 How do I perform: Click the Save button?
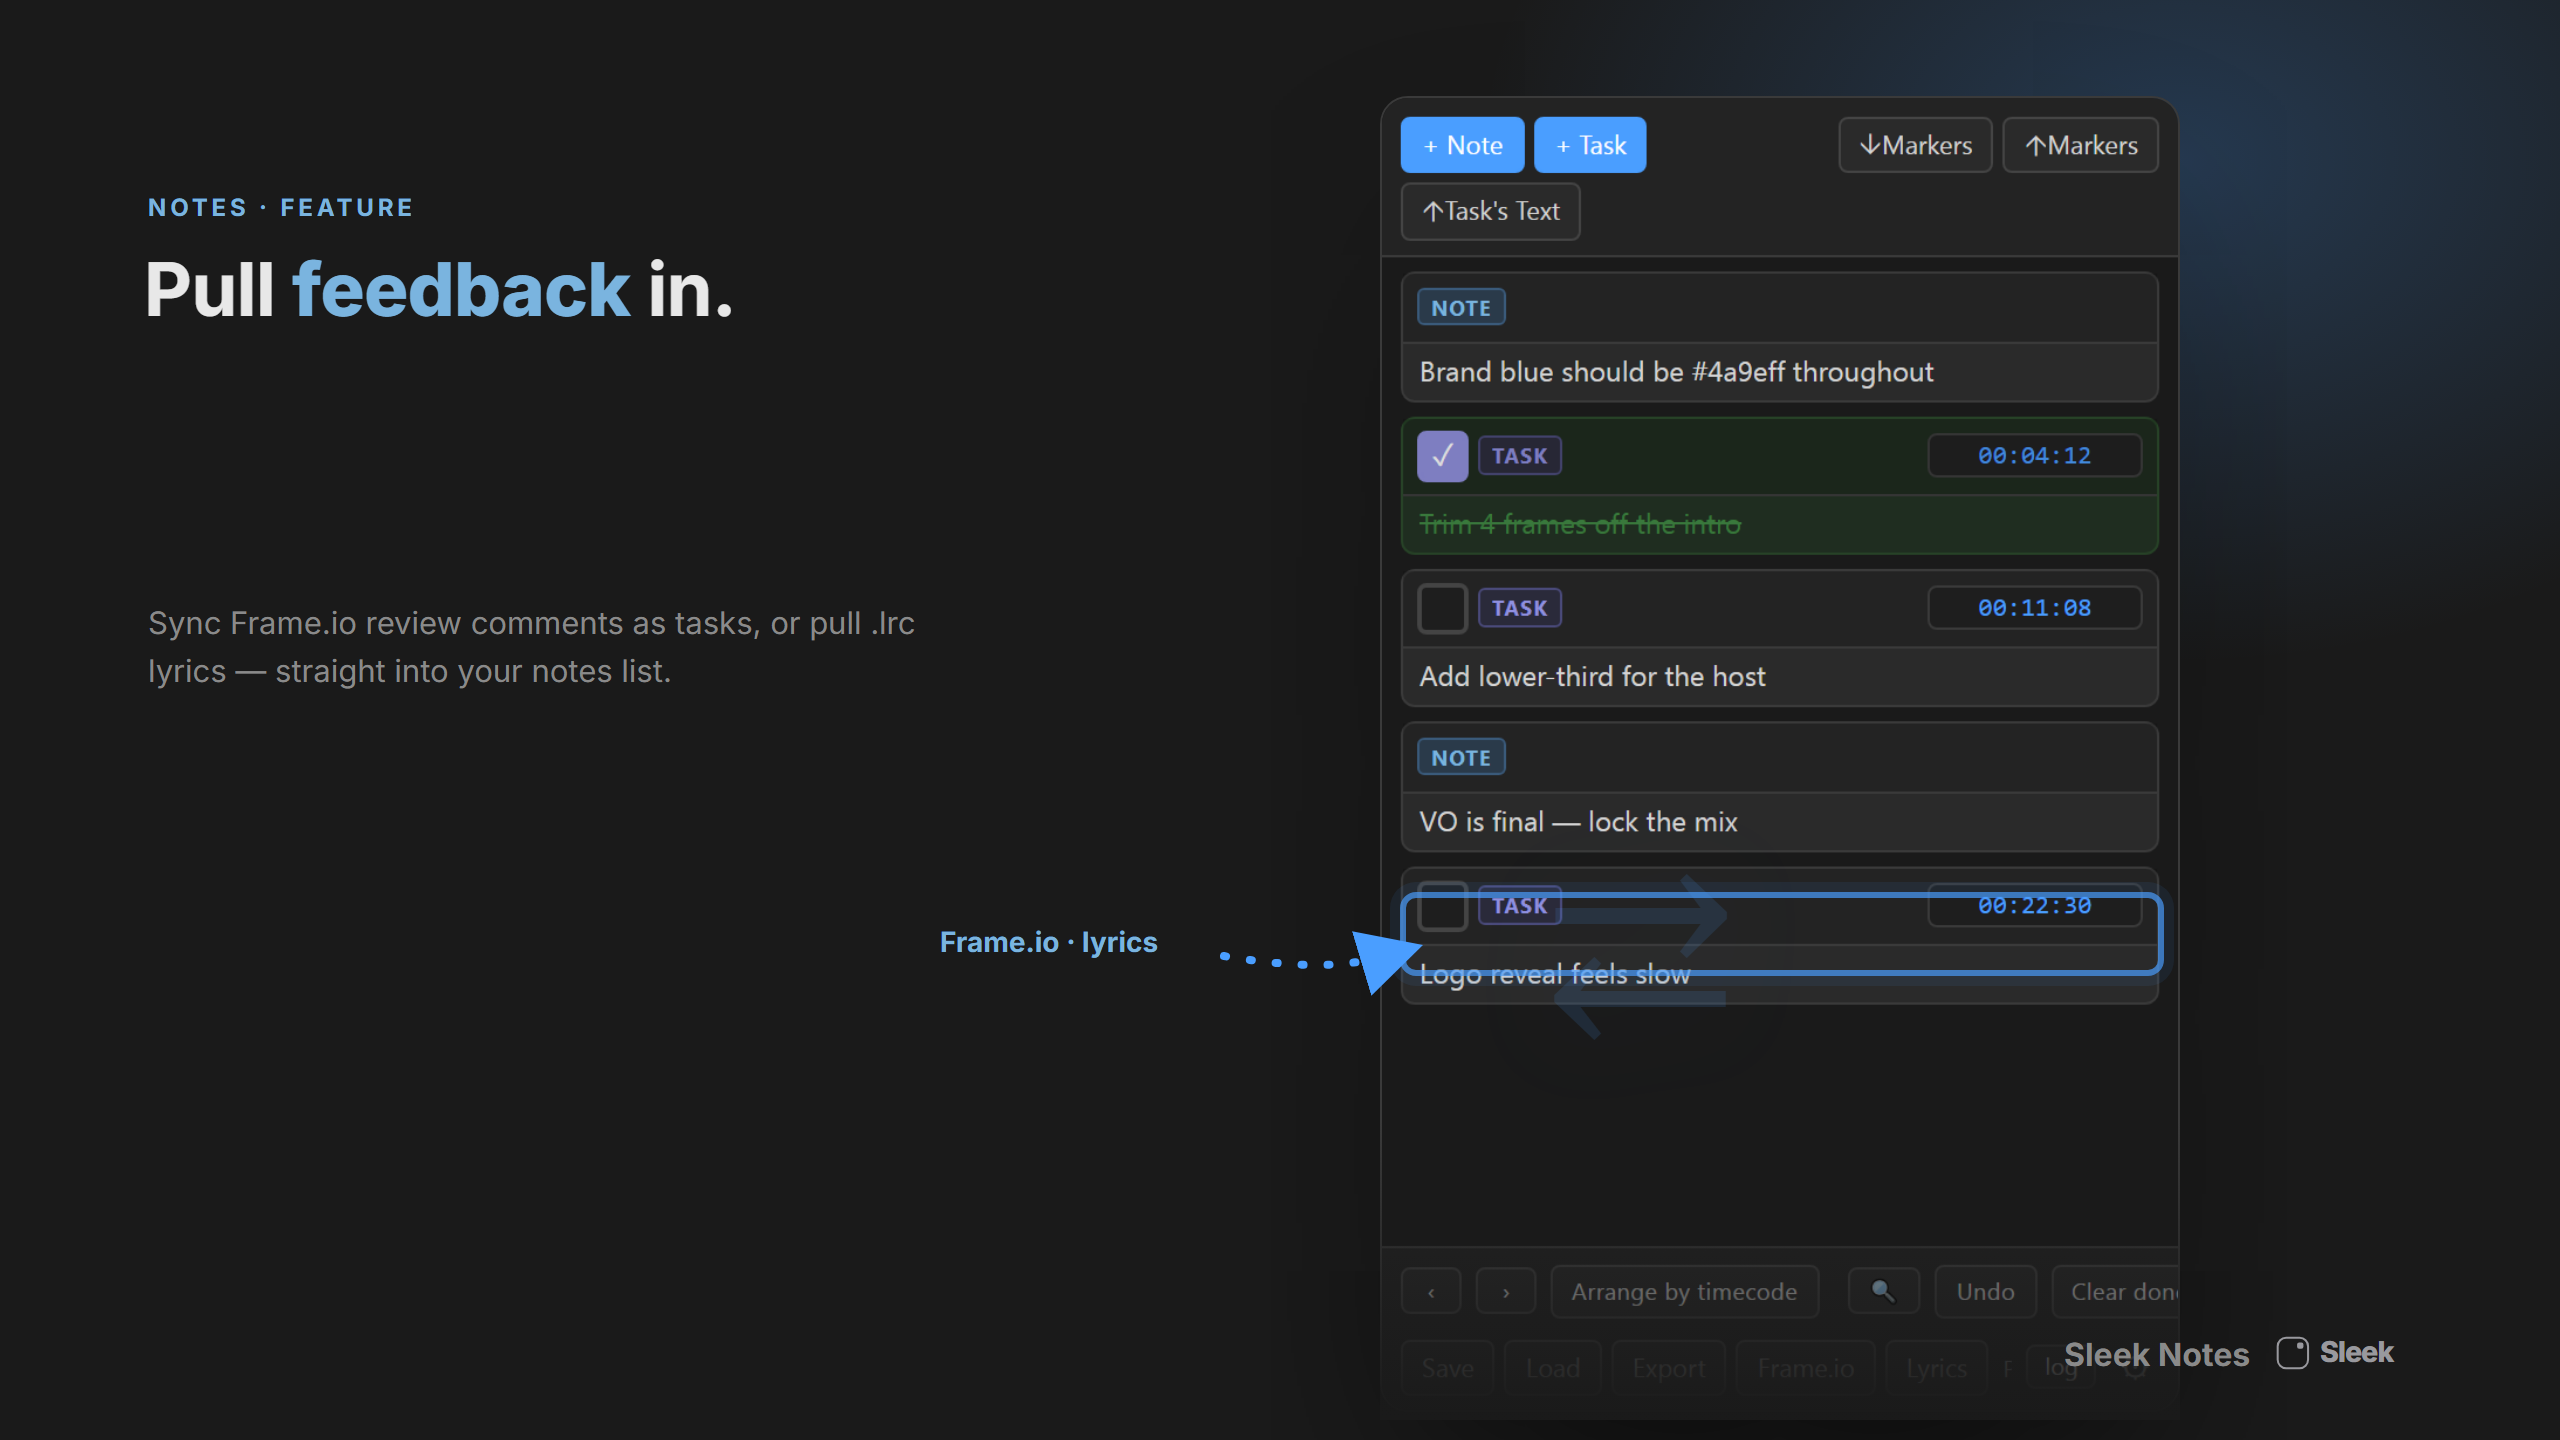1447,1368
